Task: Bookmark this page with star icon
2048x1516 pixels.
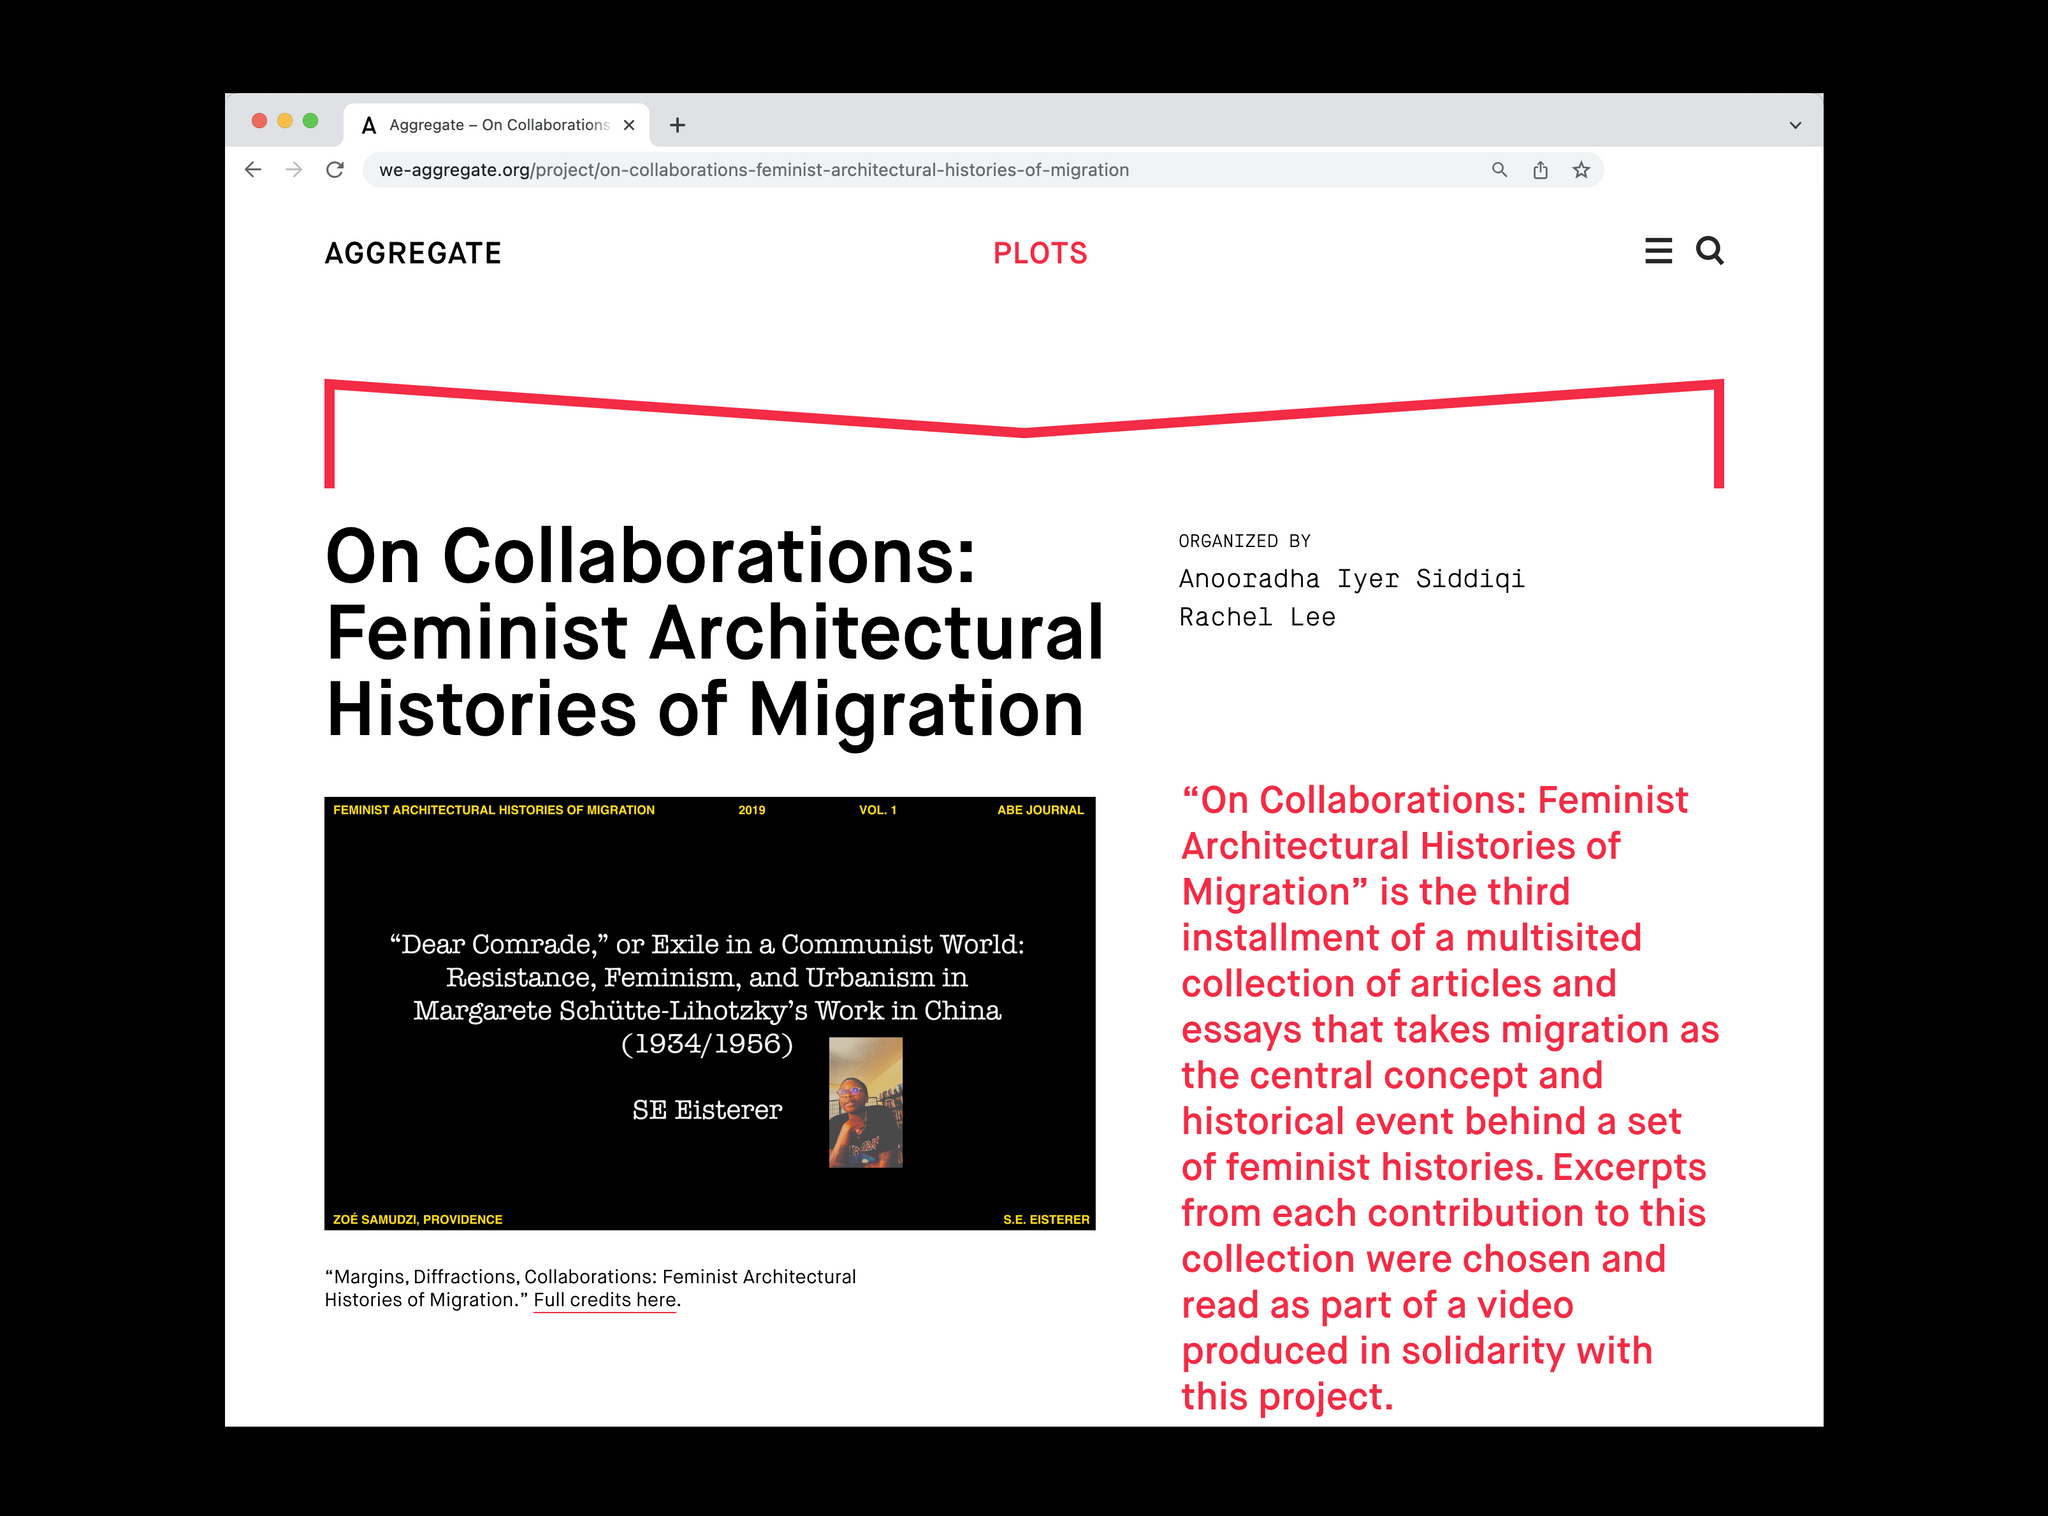Action: (1581, 170)
